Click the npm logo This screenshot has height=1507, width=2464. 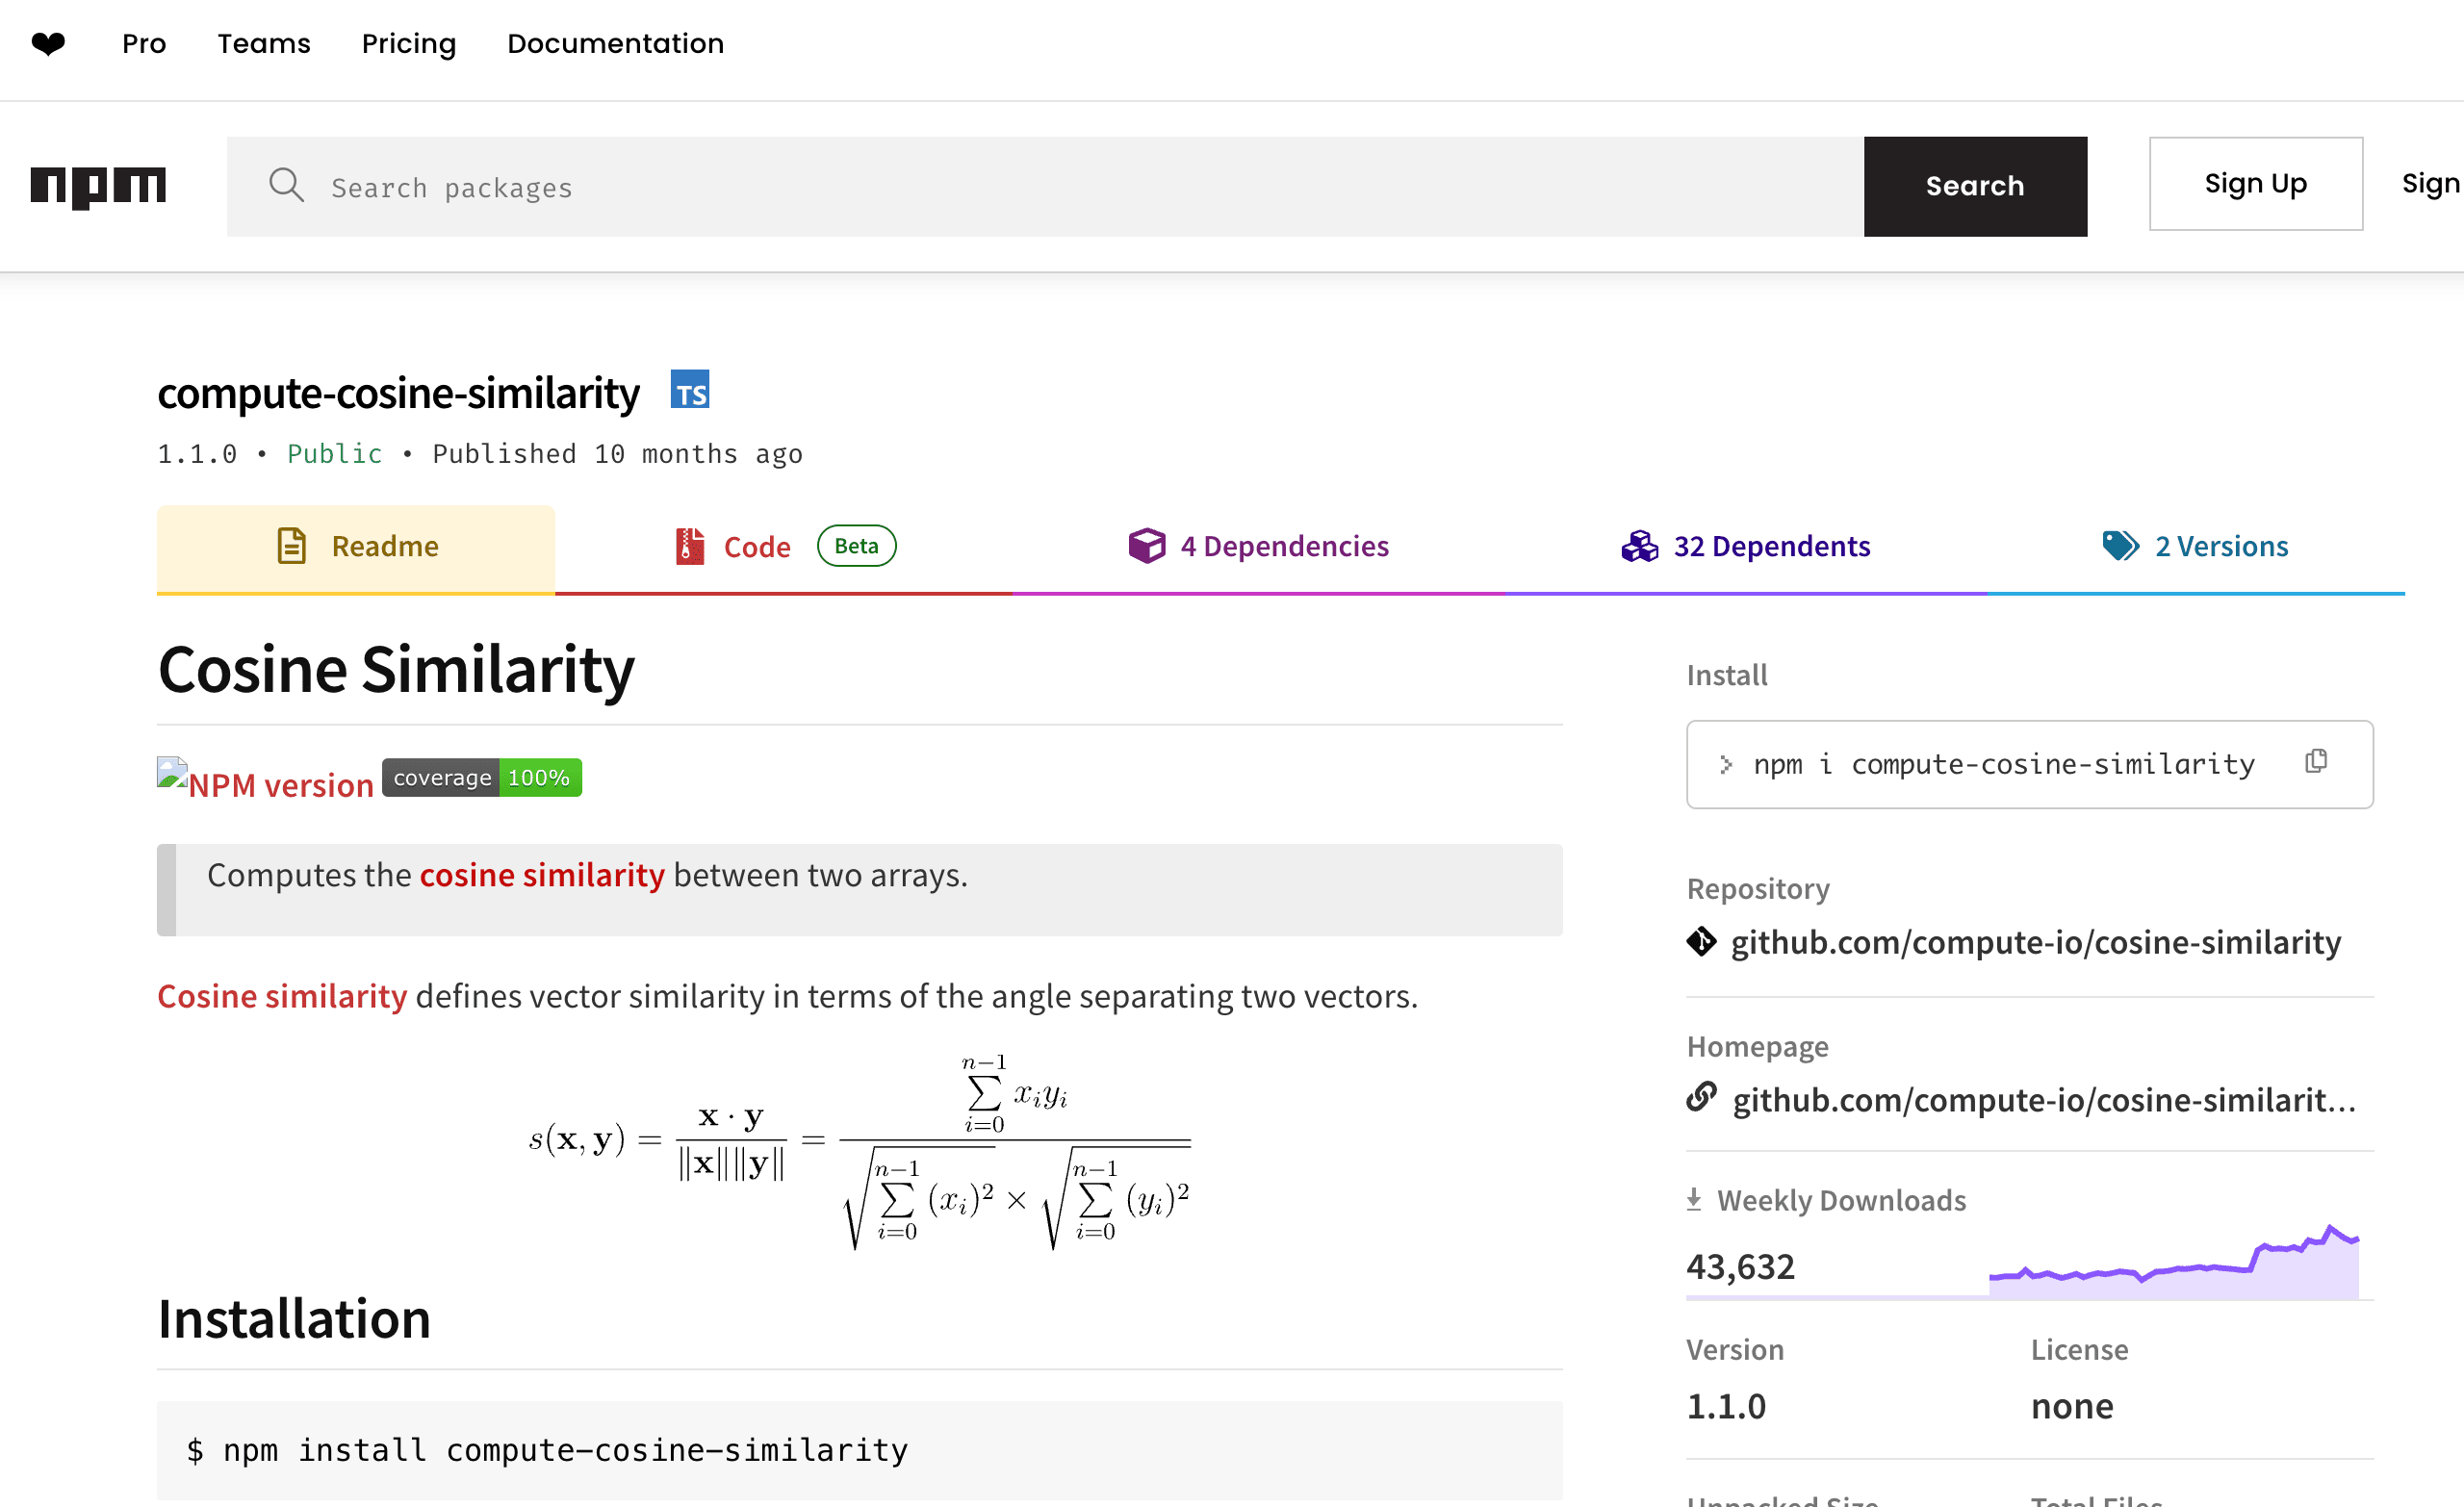98,186
